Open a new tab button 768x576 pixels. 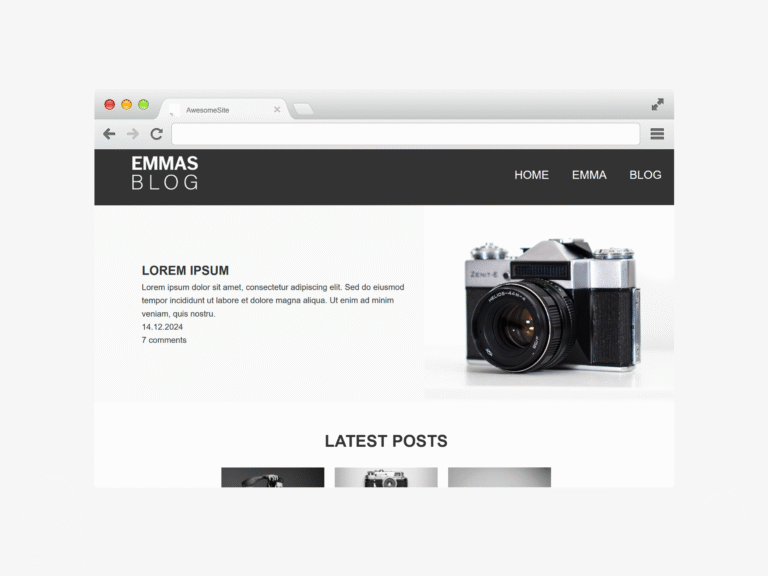tap(303, 109)
